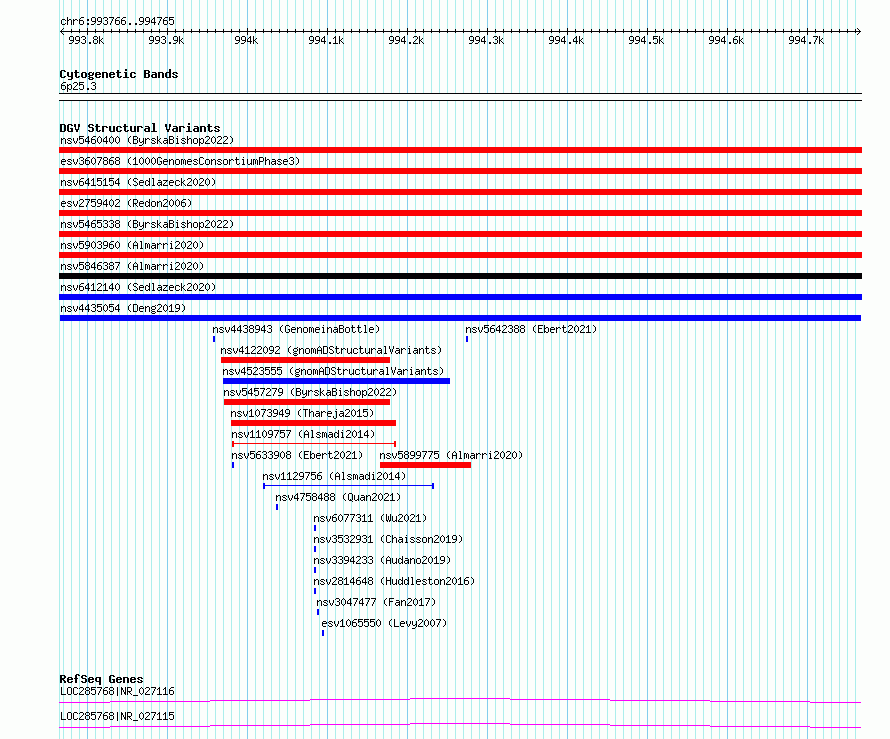The height and width of the screenshot is (739, 890).
Task: Click the red bar of nsv1073949
Action: (313, 423)
